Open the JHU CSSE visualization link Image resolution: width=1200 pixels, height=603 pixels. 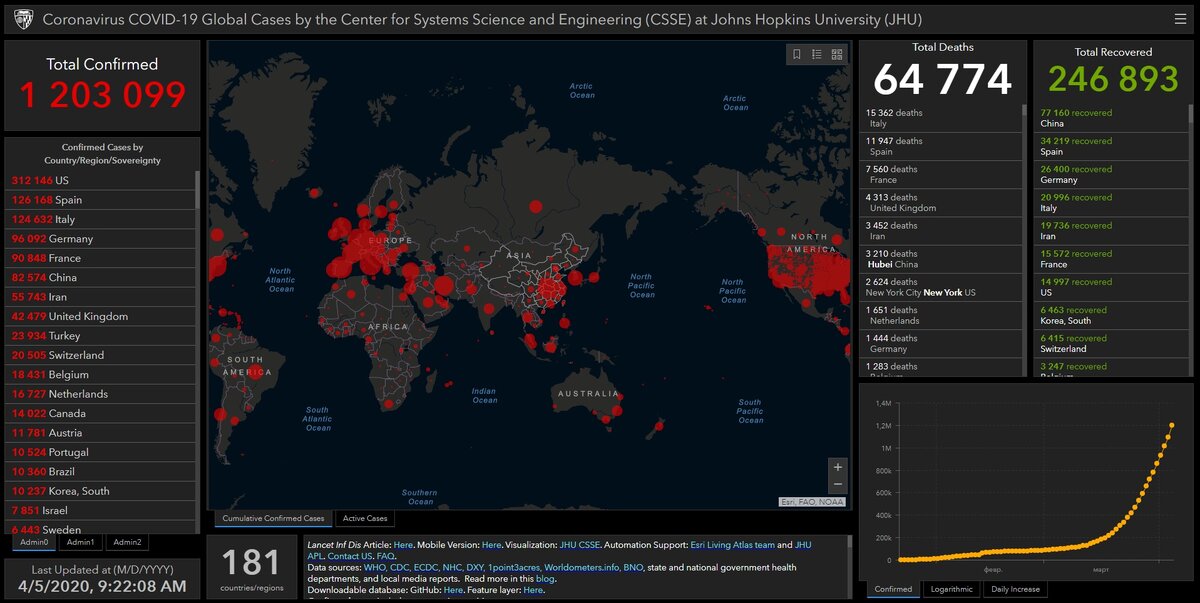580,545
